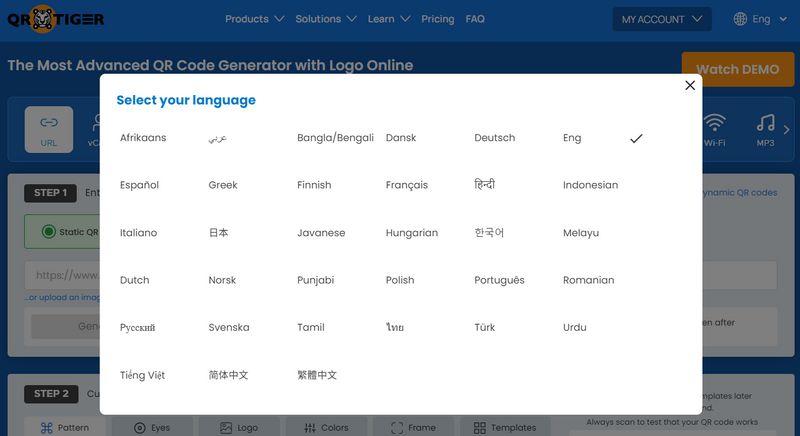Choose Traditional Chinese (繁體中文)
The height and width of the screenshot is (436, 800).
point(317,375)
